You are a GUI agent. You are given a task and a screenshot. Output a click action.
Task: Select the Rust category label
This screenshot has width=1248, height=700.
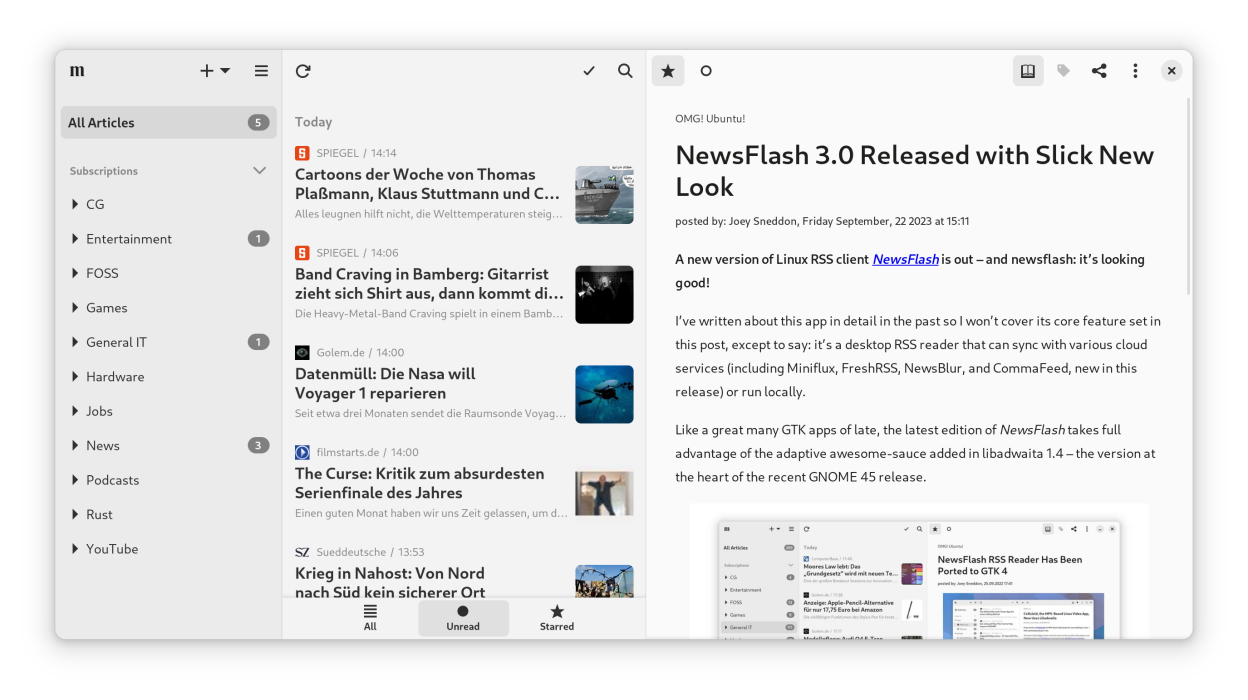tap(99, 514)
